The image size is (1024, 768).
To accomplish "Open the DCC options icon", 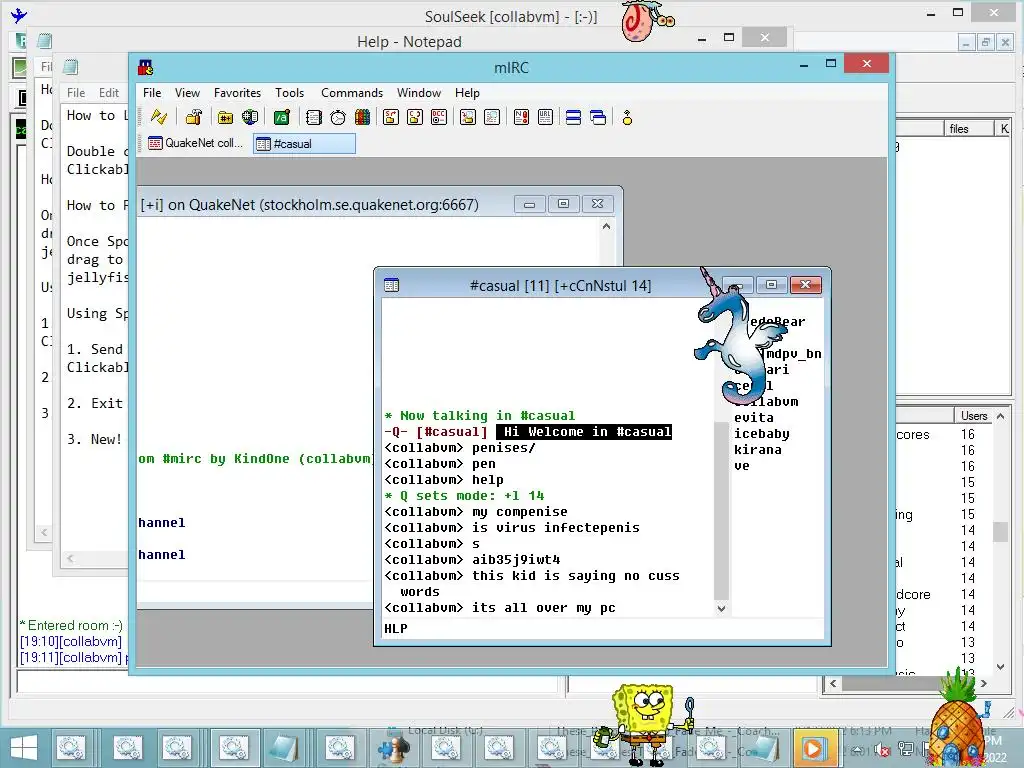I will coord(439,118).
